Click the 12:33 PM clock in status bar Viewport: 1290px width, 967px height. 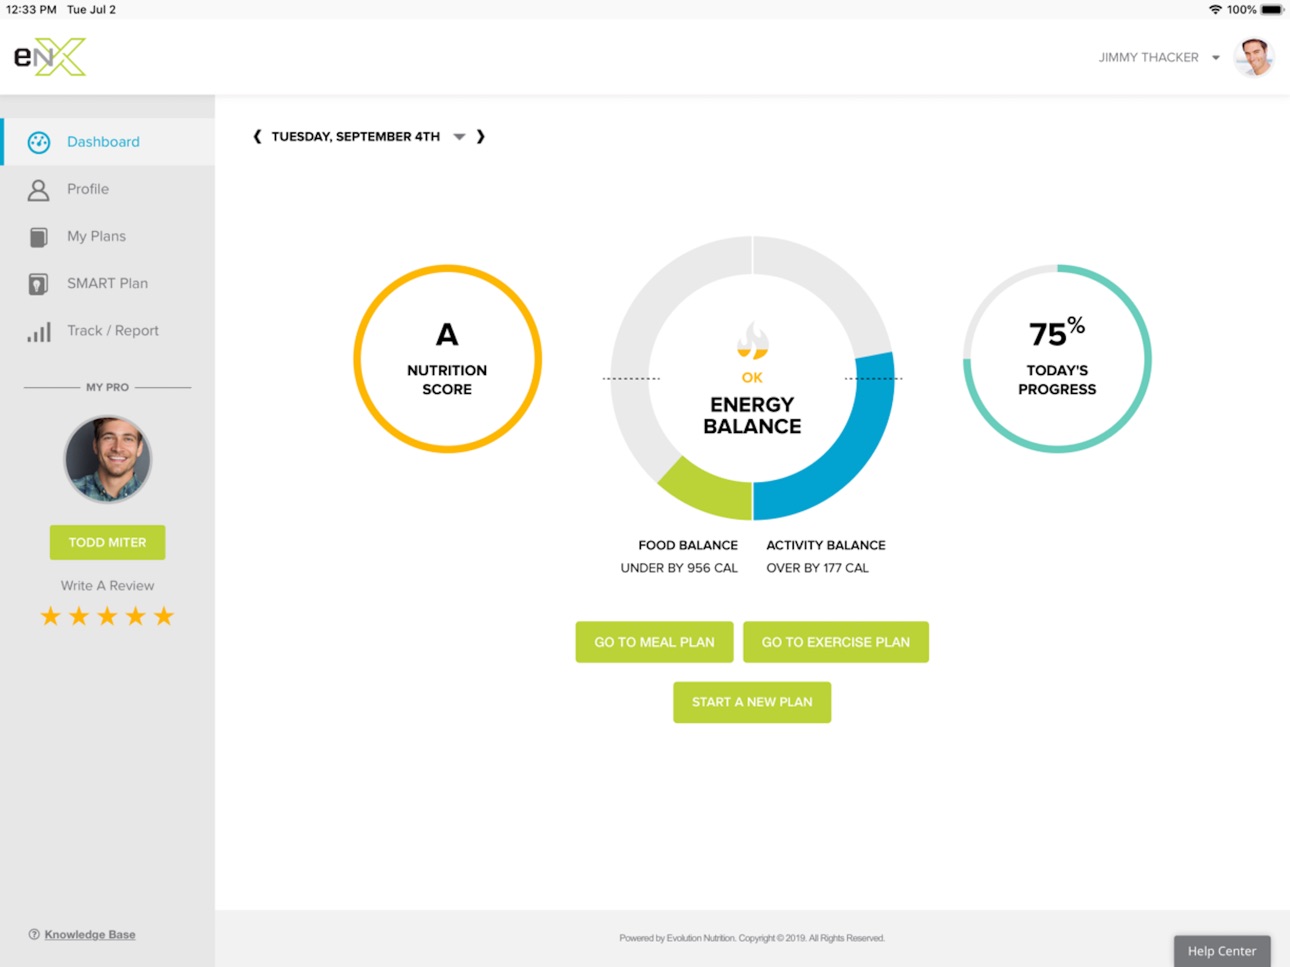tap(31, 9)
